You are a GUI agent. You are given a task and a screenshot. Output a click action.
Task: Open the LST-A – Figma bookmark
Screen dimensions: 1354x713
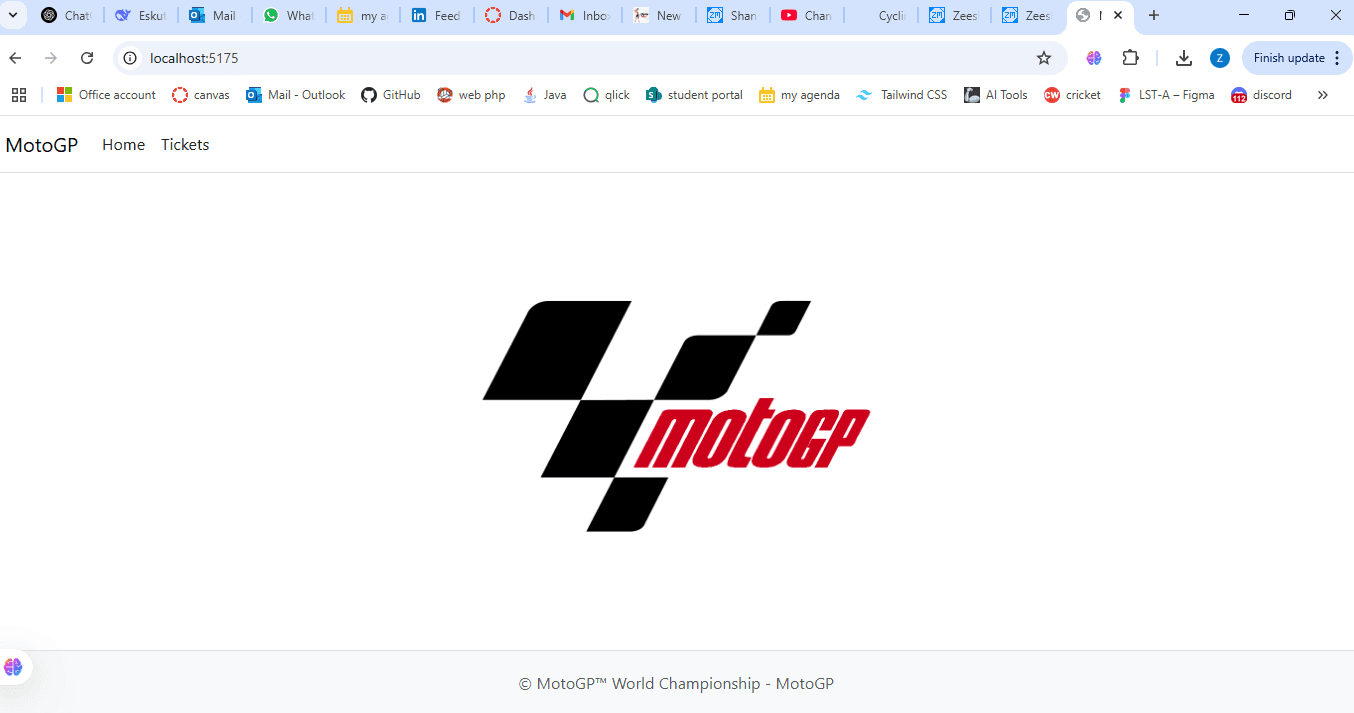click(1166, 95)
